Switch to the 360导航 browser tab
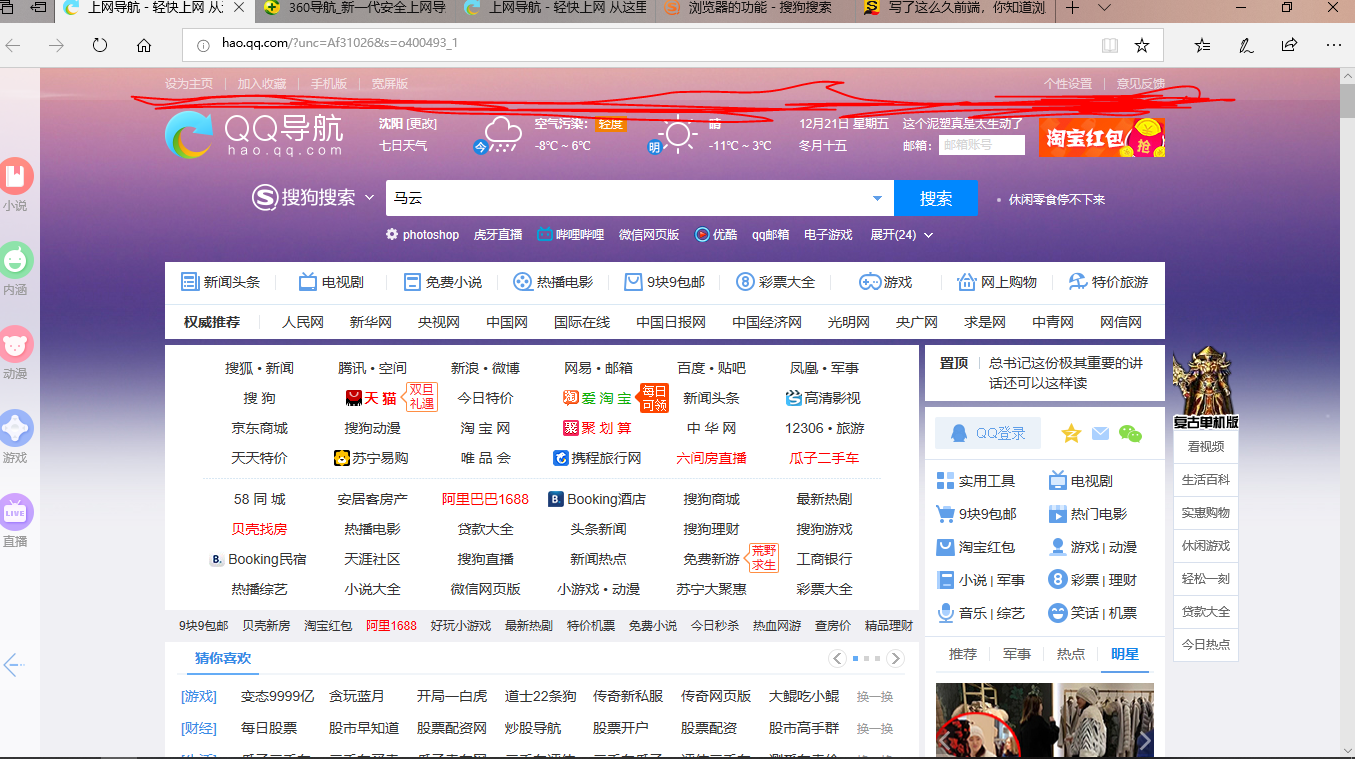The image size is (1355, 759). tap(357, 8)
